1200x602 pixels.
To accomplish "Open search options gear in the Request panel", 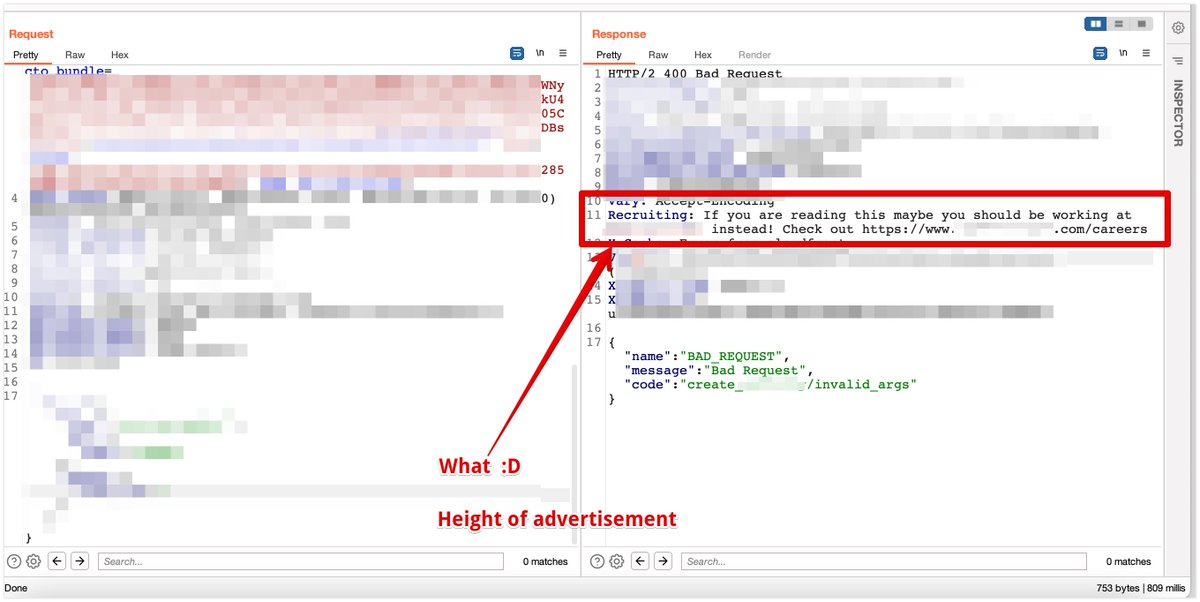I will tap(31, 561).
